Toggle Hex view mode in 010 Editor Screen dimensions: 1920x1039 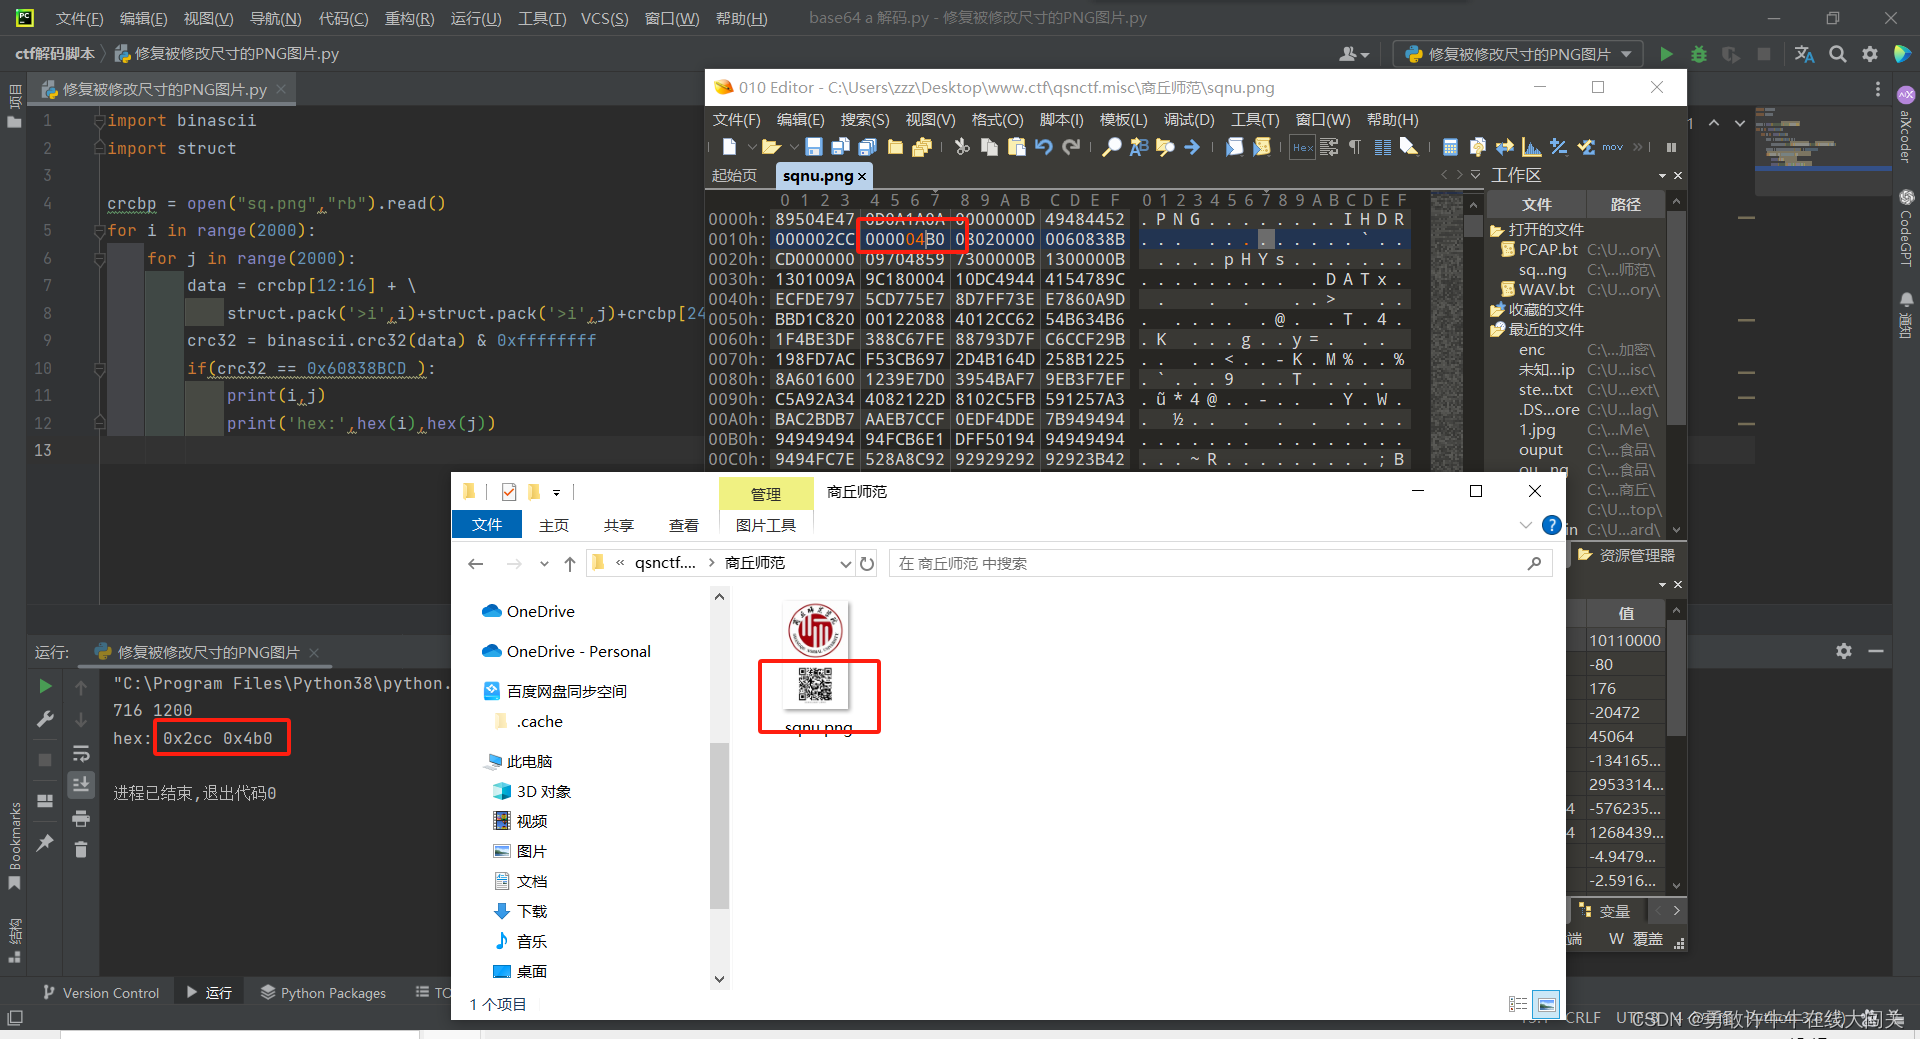(1302, 147)
